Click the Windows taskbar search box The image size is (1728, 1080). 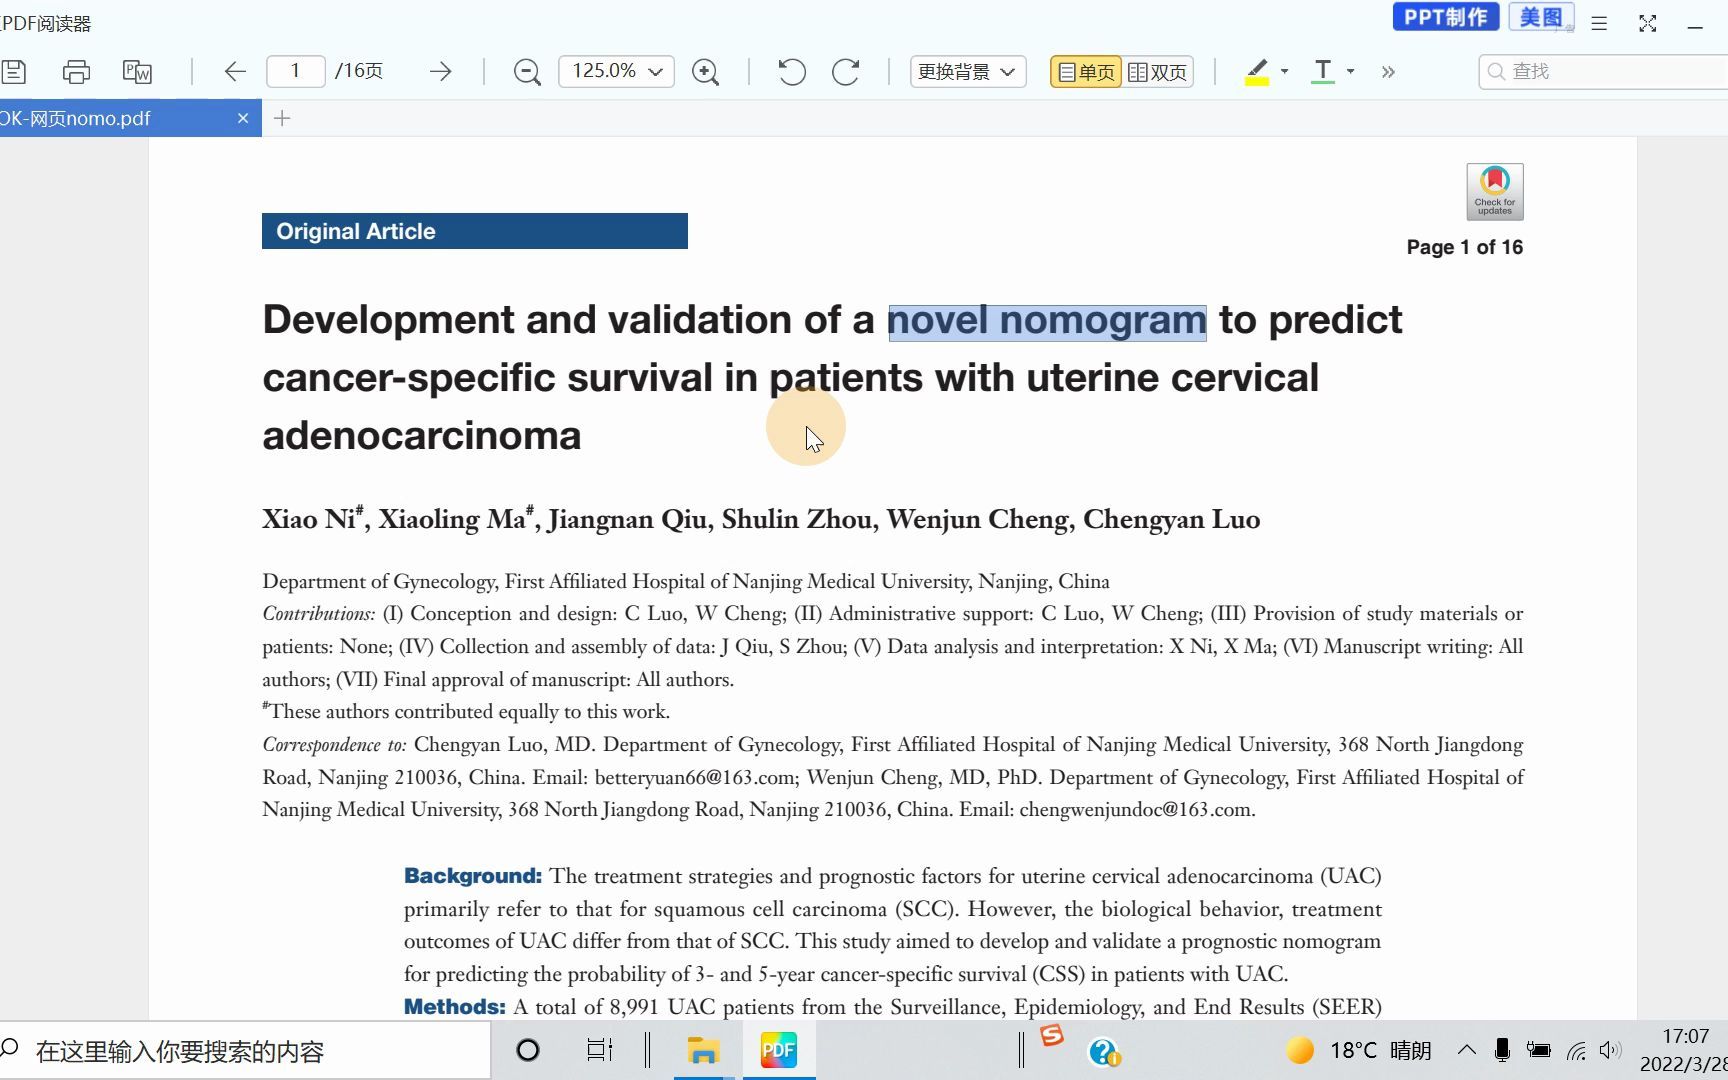click(245, 1051)
